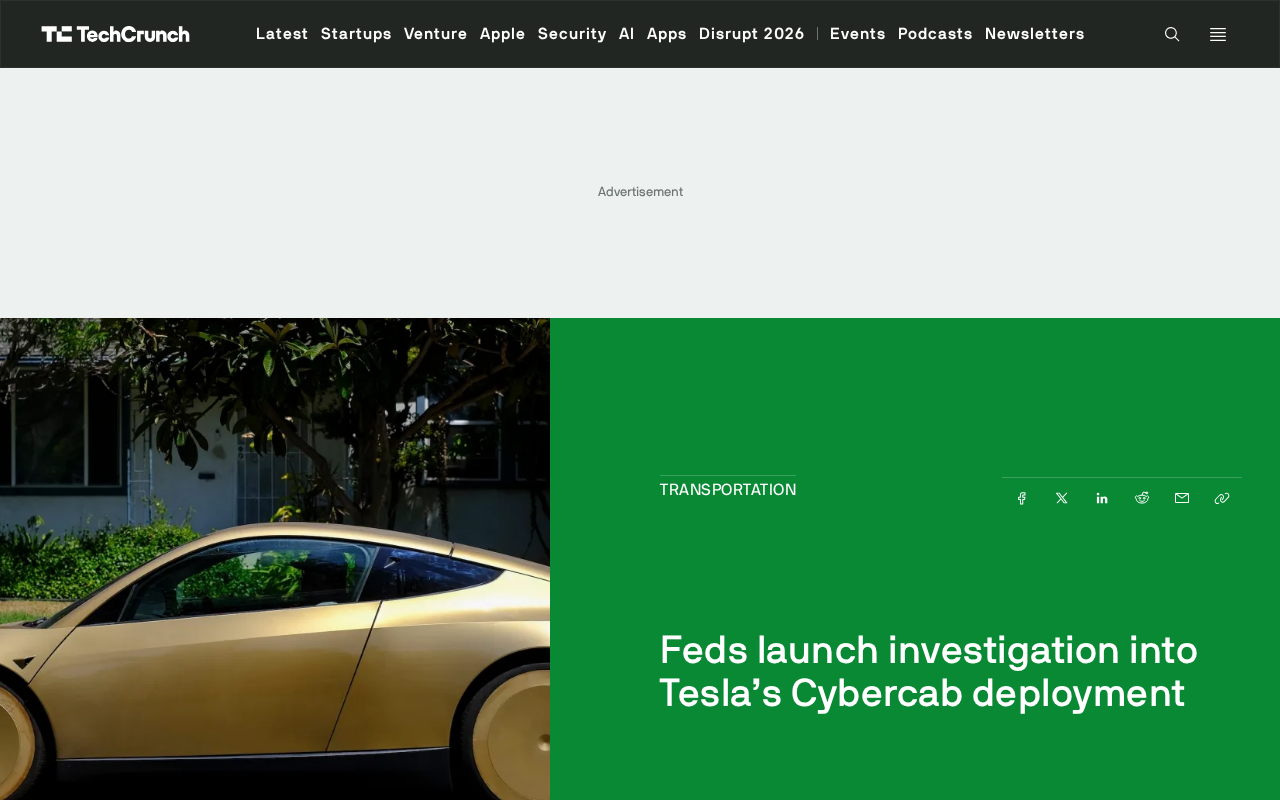Share the article via email
The height and width of the screenshot is (800, 1280).
point(1182,498)
